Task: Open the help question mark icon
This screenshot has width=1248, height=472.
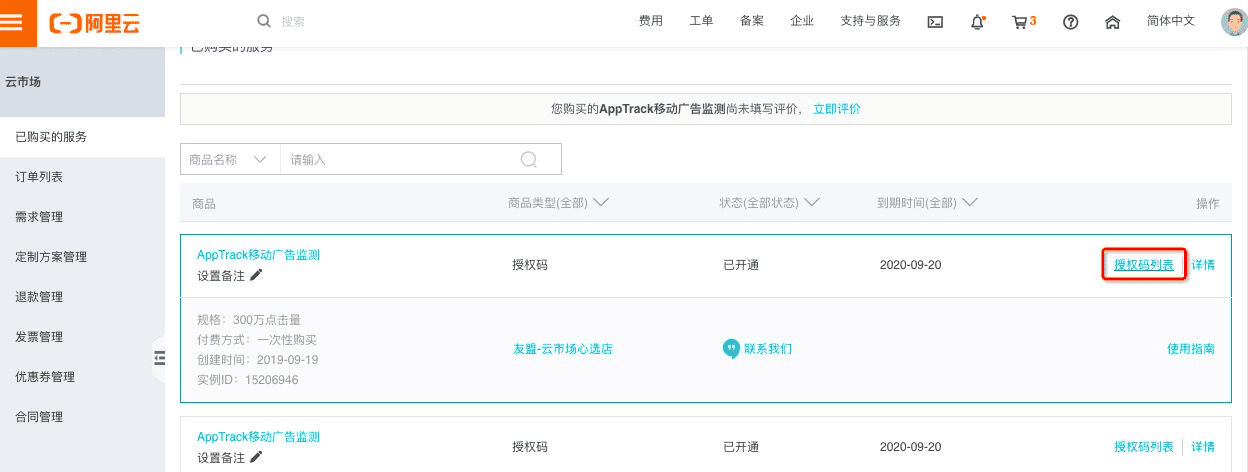Action: click(x=1071, y=22)
